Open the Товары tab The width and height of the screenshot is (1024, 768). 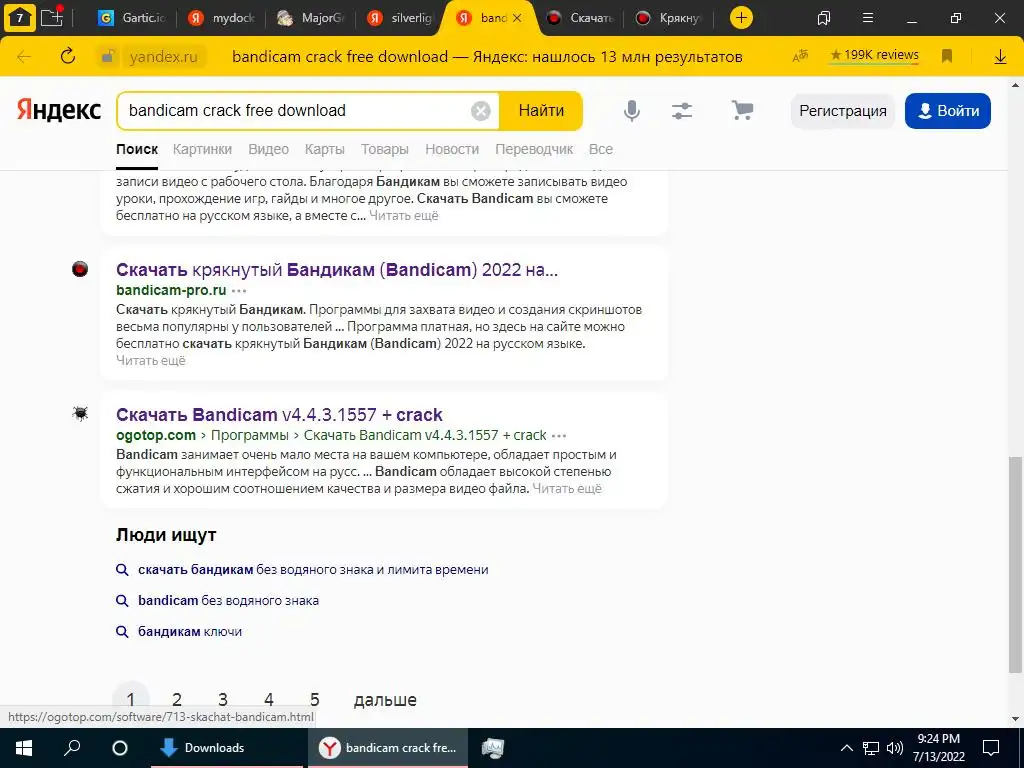click(x=385, y=149)
